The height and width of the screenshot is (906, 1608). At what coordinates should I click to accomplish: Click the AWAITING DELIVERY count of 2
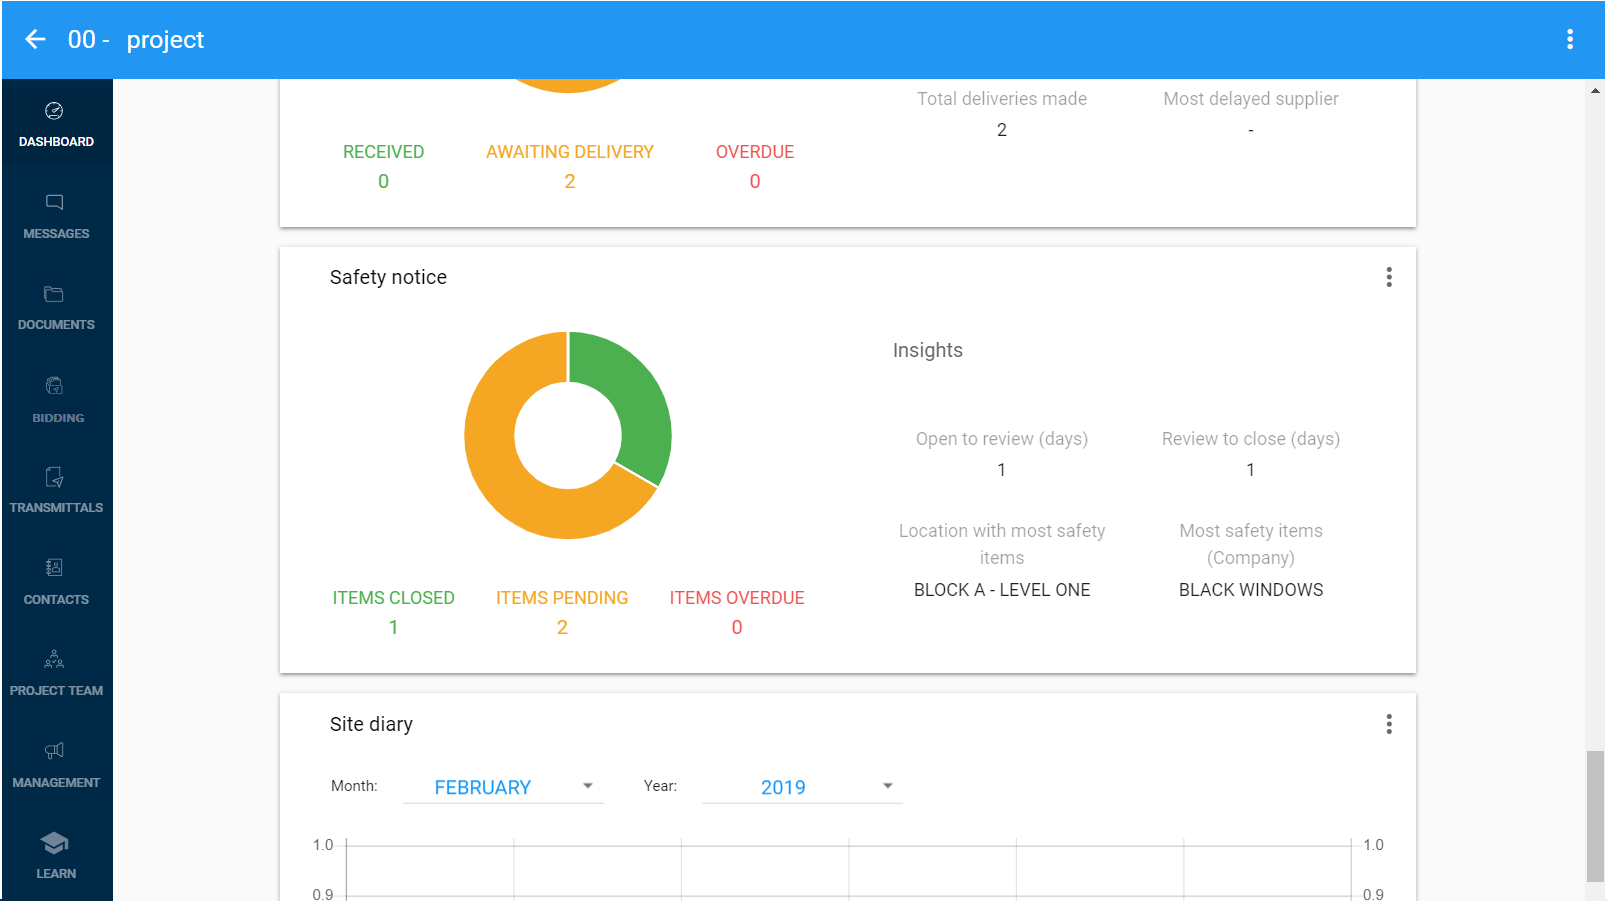pos(570,181)
